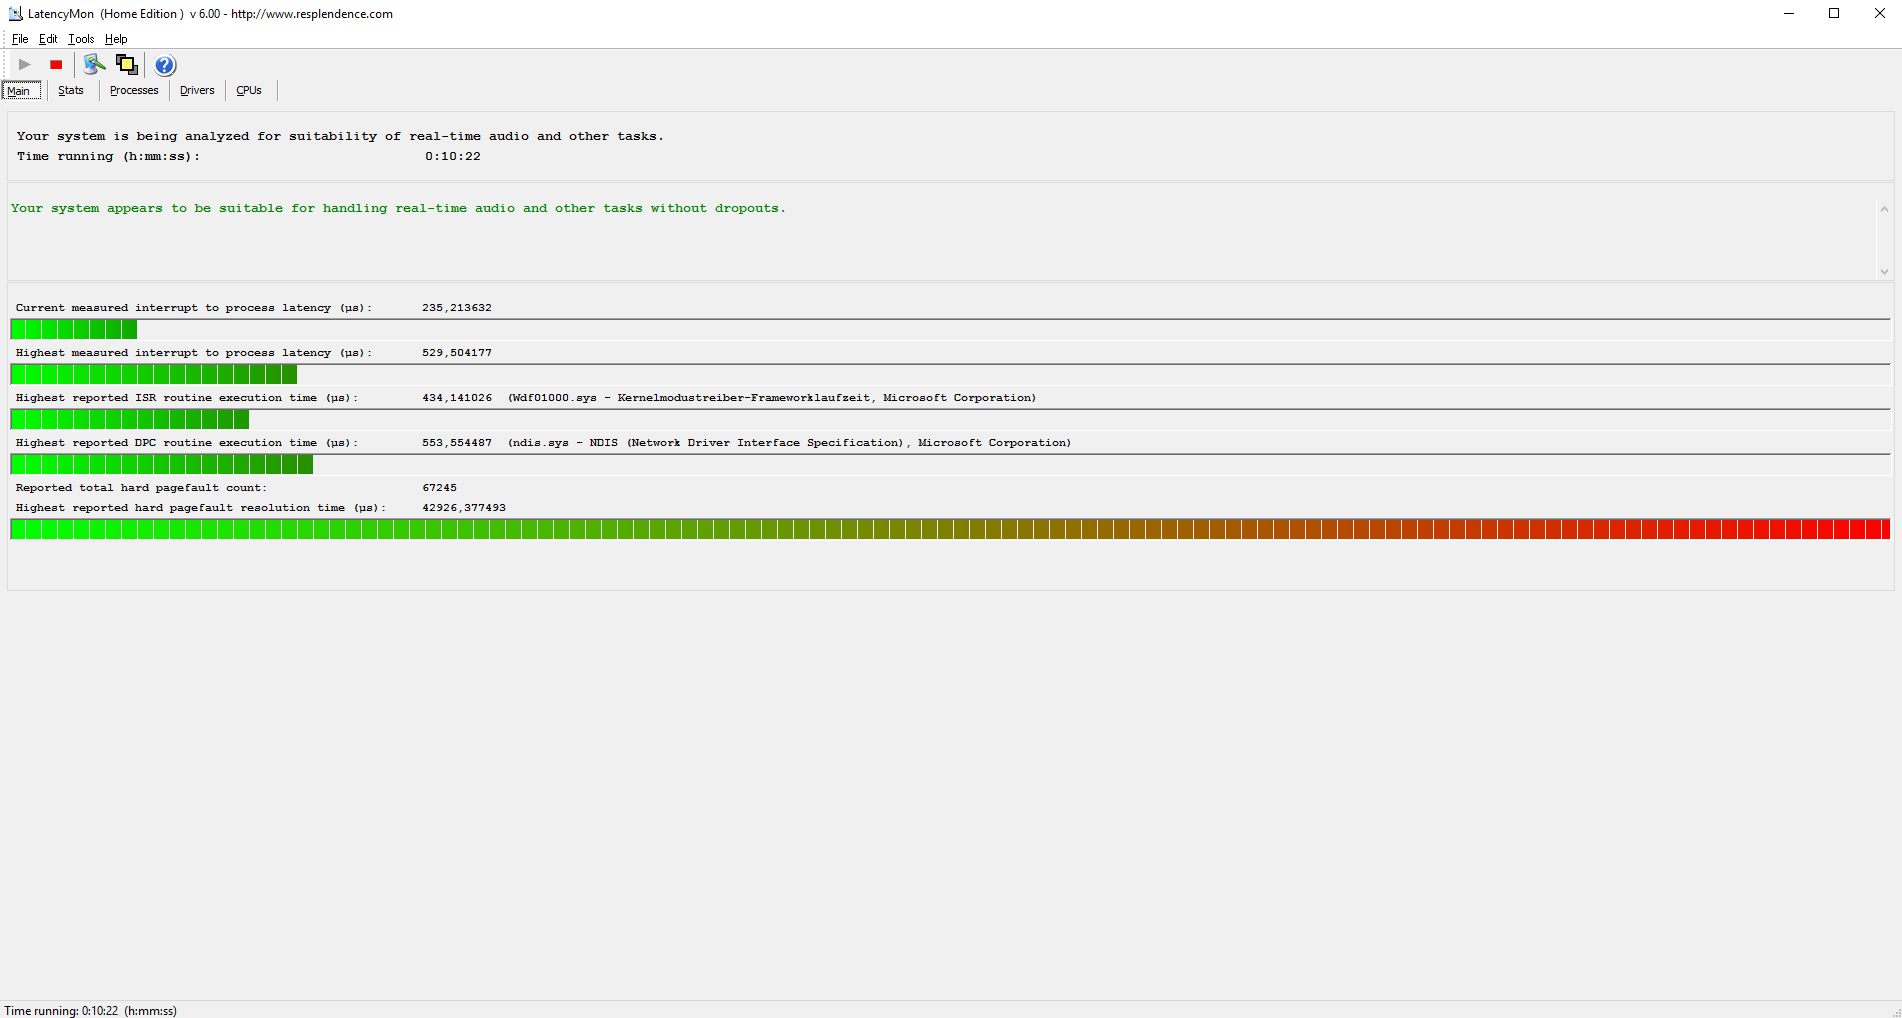Click the status bar Time running text

[x=91, y=1011]
